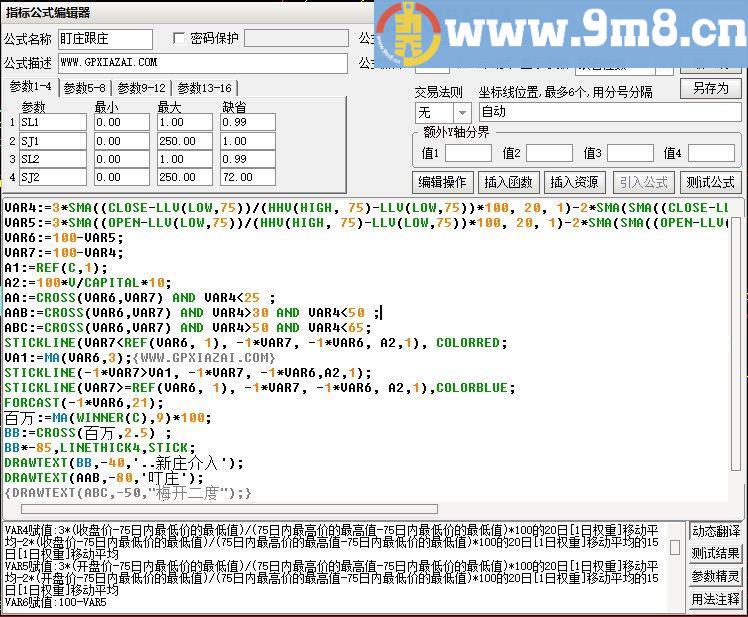This screenshot has width=748, height=617.
Task: Open the 参数13-16 tab
Action: (x=204, y=88)
